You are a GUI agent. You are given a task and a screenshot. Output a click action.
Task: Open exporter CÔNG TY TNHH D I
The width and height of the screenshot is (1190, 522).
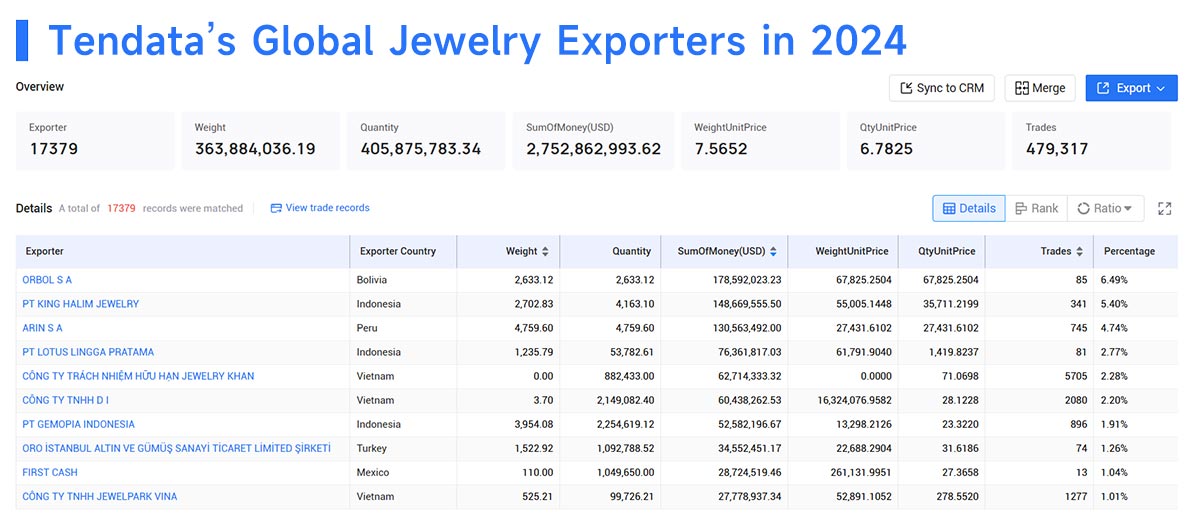click(x=66, y=401)
